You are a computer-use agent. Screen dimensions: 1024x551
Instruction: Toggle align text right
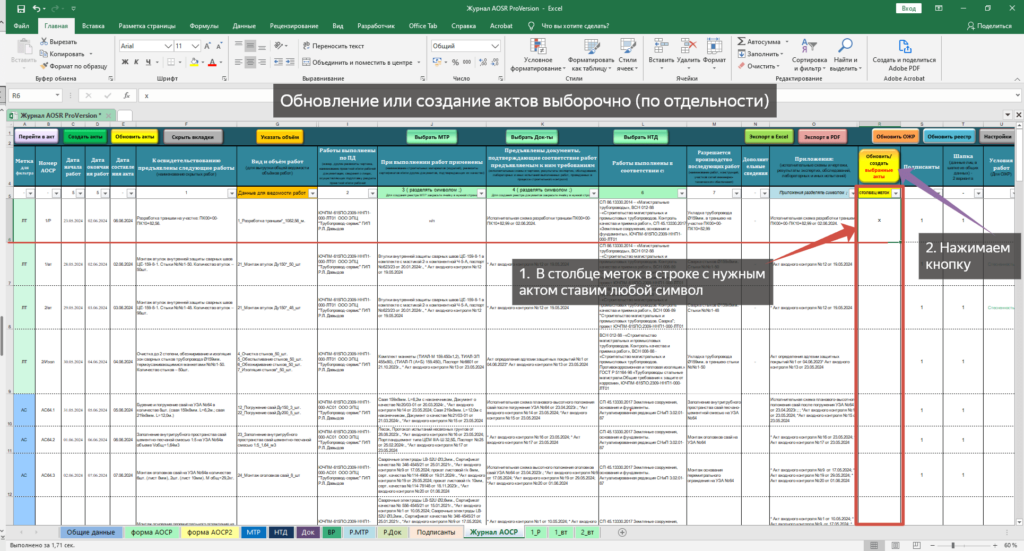pos(262,62)
